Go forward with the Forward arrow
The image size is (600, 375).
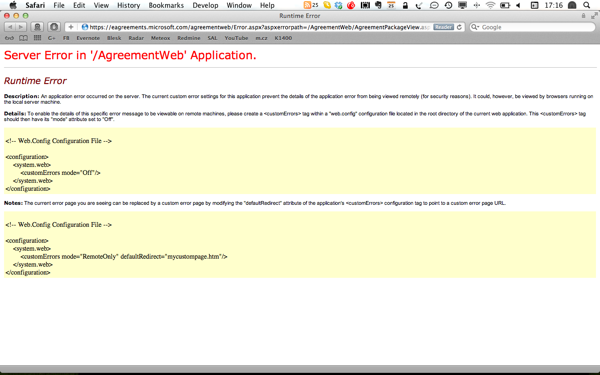[x=21, y=27]
